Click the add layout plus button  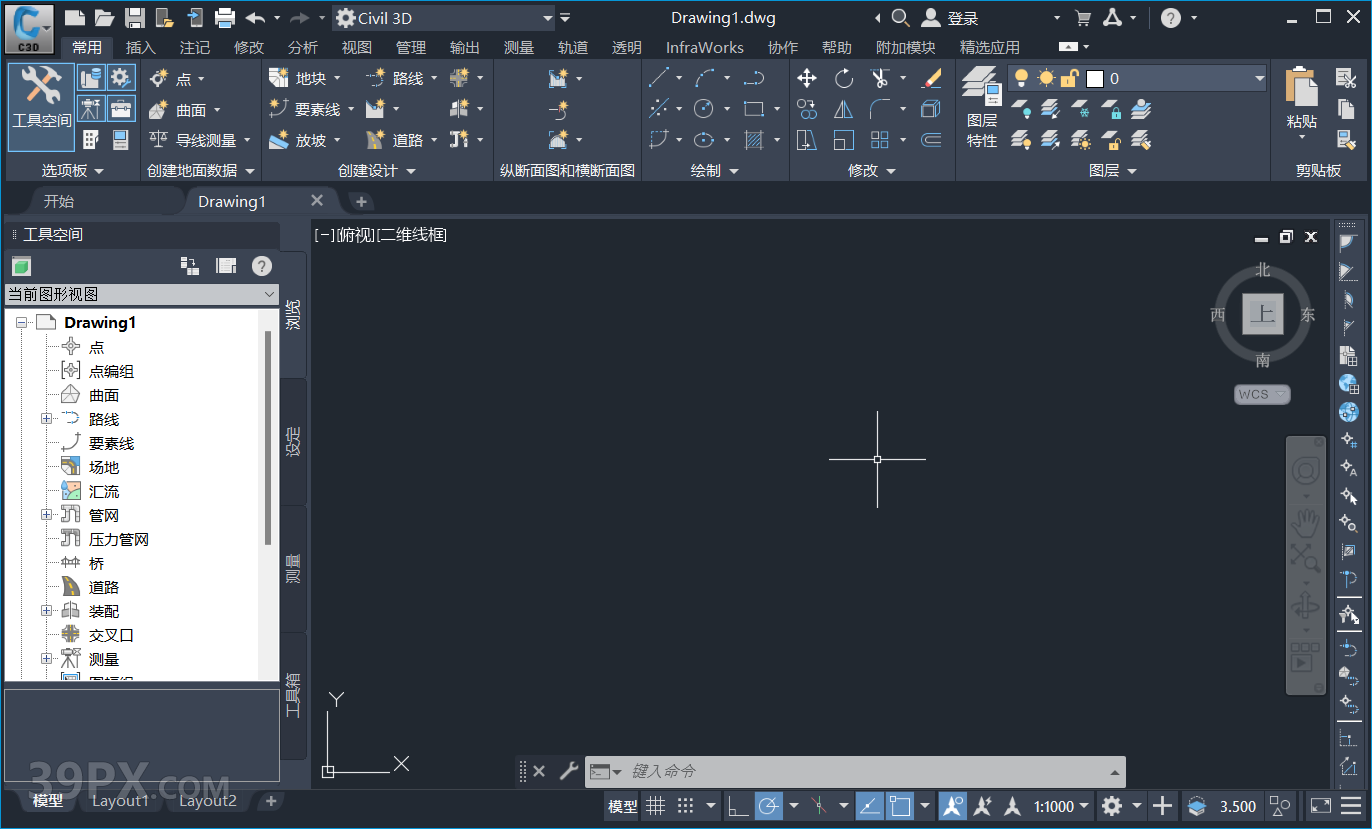[271, 801]
